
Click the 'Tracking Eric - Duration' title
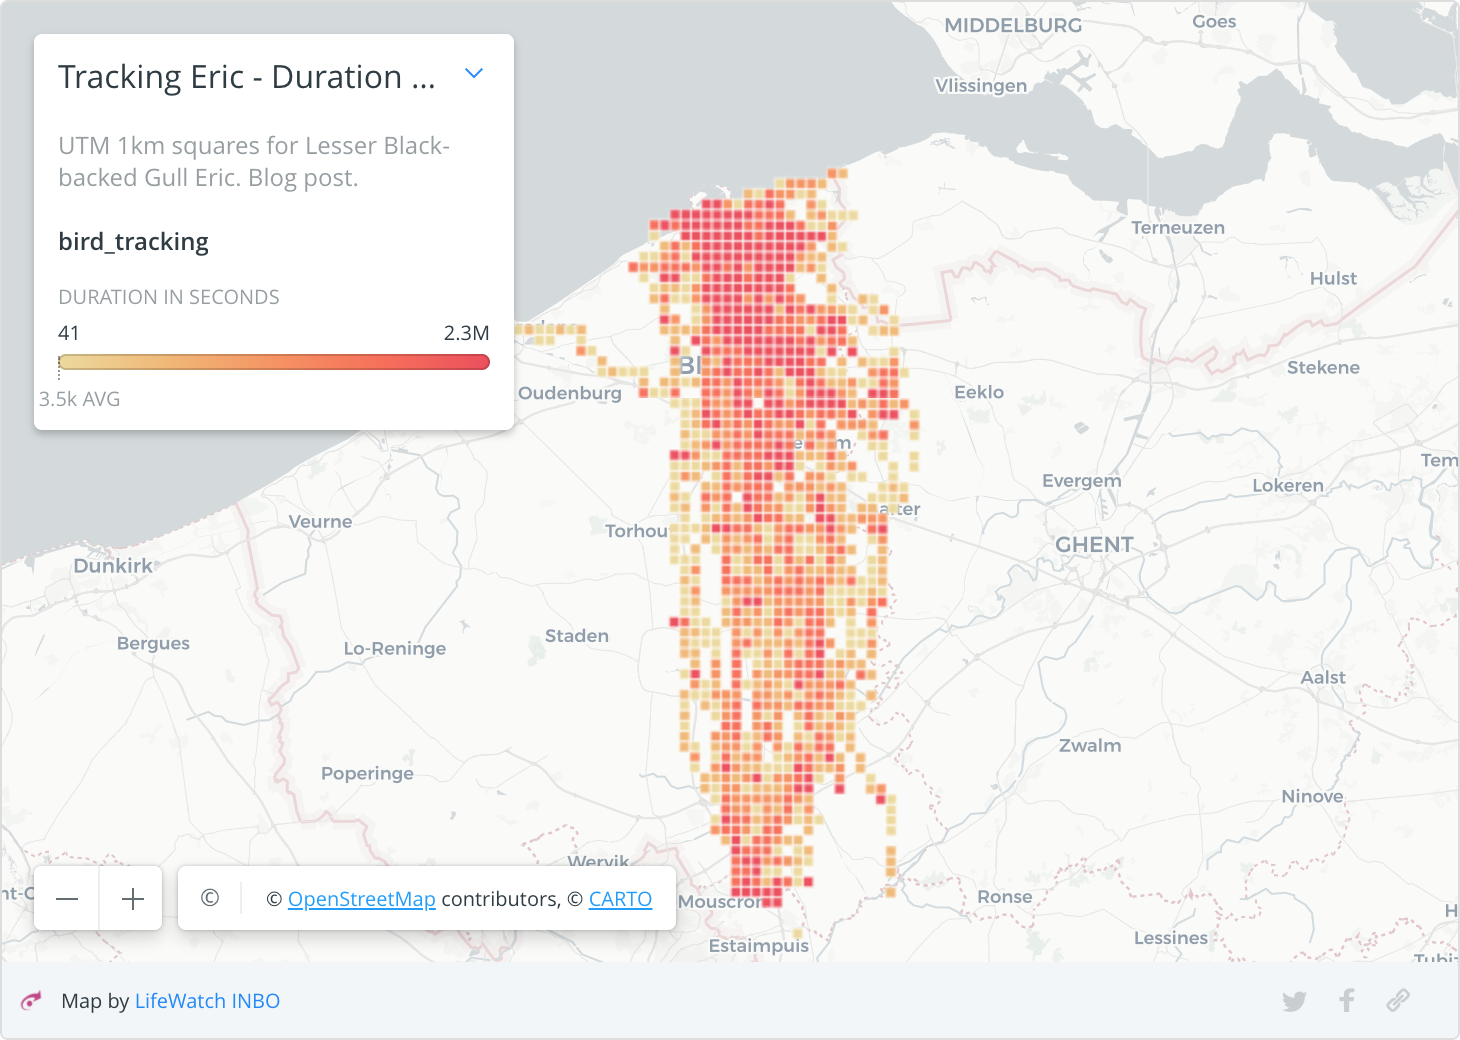(247, 77)
